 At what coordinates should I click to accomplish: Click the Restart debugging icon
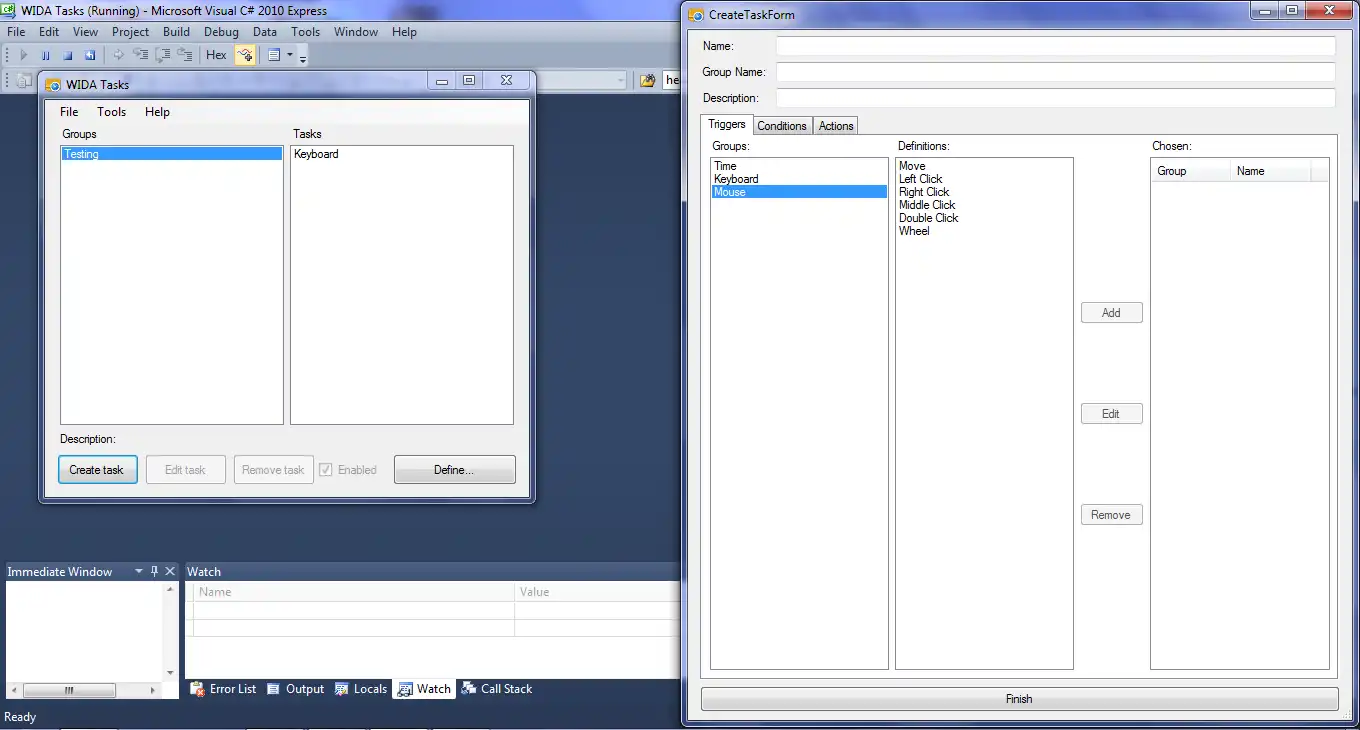(x=90, y=55)
